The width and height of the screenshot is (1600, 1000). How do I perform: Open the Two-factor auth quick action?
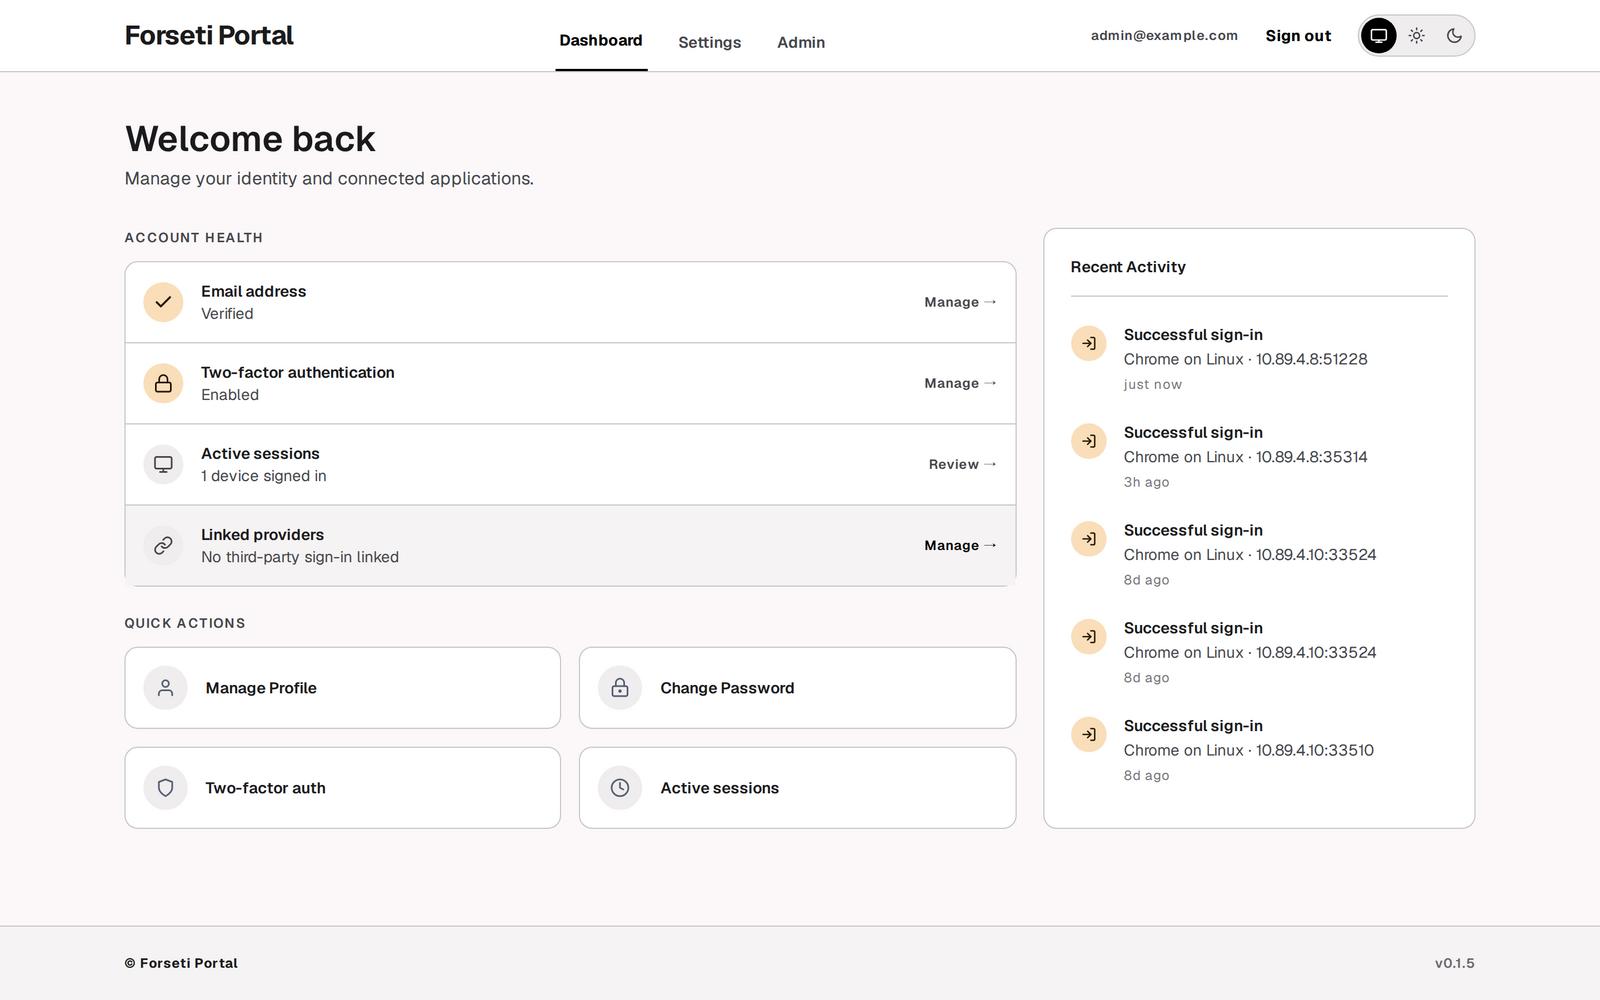342,788
